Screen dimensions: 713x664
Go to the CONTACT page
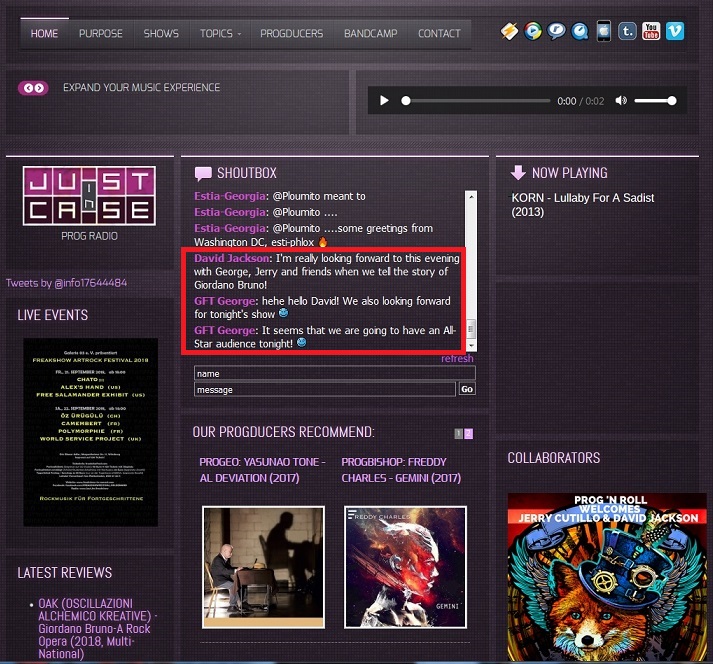(439, 34)
